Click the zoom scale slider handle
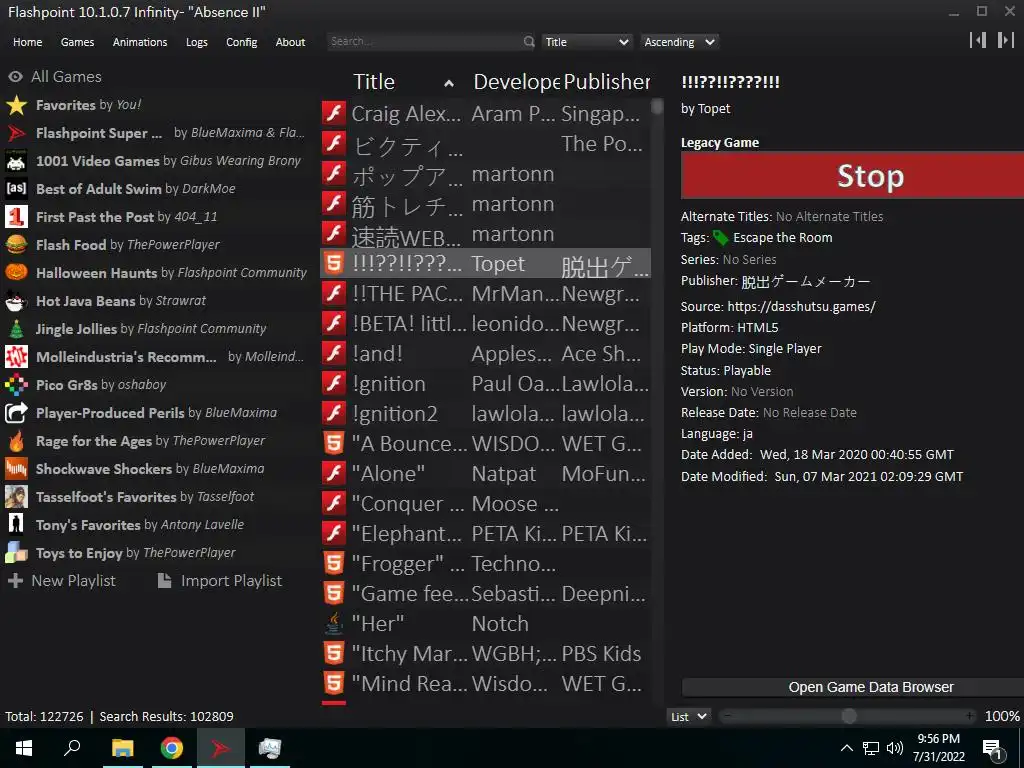 coord(849,716)
